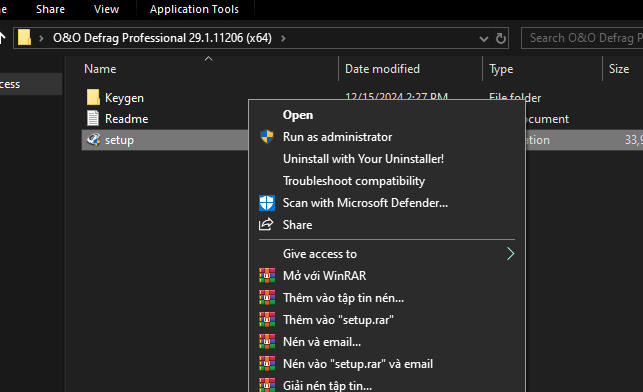The width and height of the screenshot is (643, 392).
Task: Click the Search O&O Defrag box
Action: pyautogui.click(x=583, y=38)
